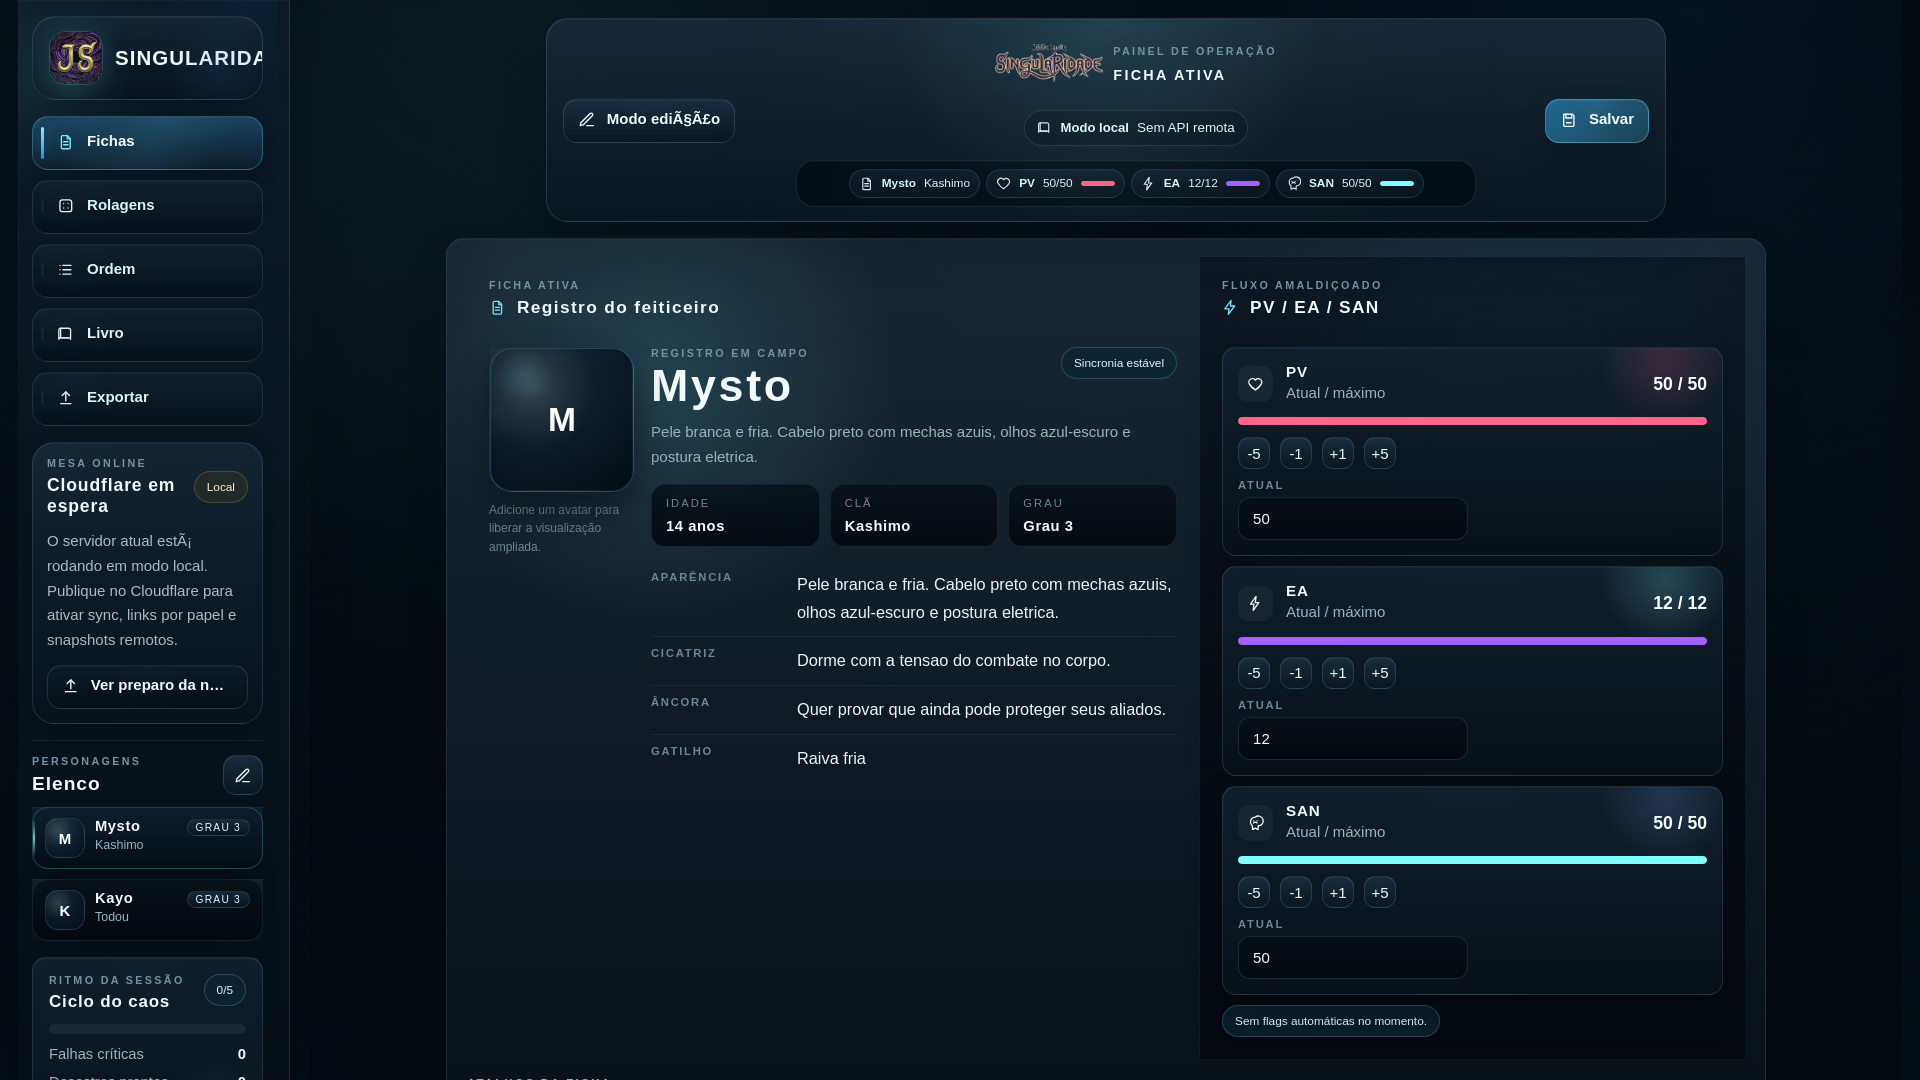
Task: Click the save icon in Salvar button
Action: (1569, 120)
